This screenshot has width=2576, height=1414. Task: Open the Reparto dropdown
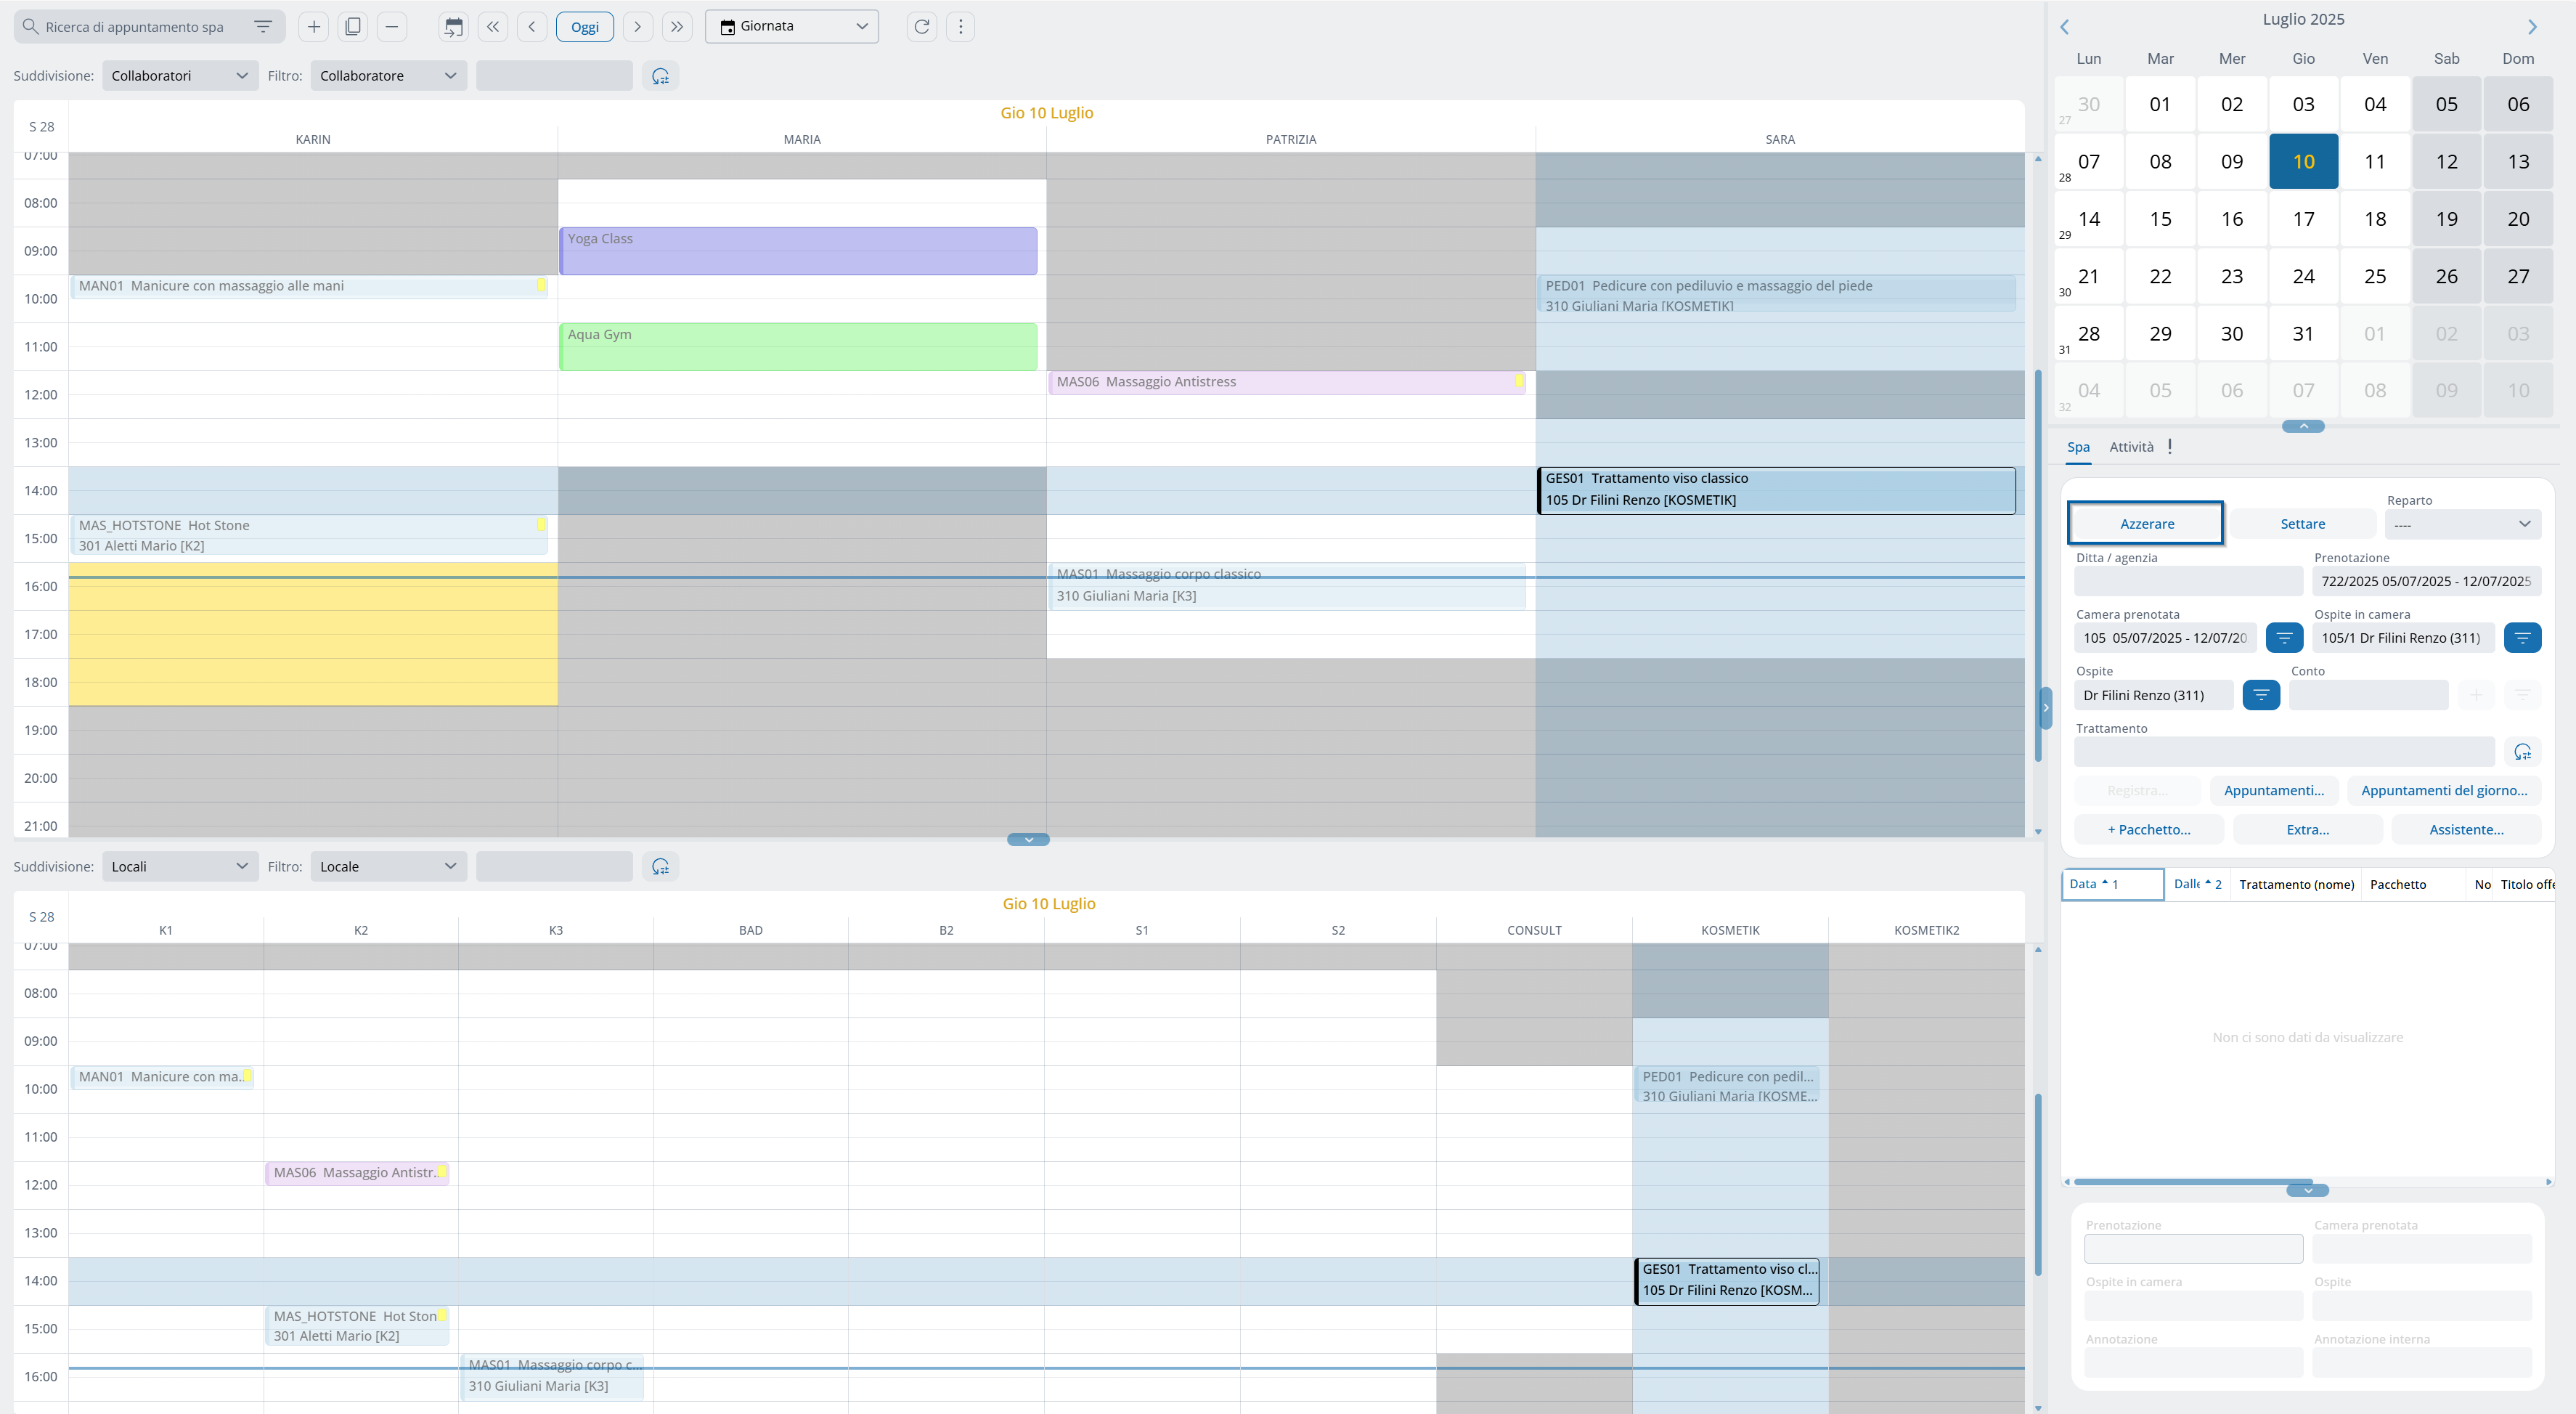(2462, 524)
